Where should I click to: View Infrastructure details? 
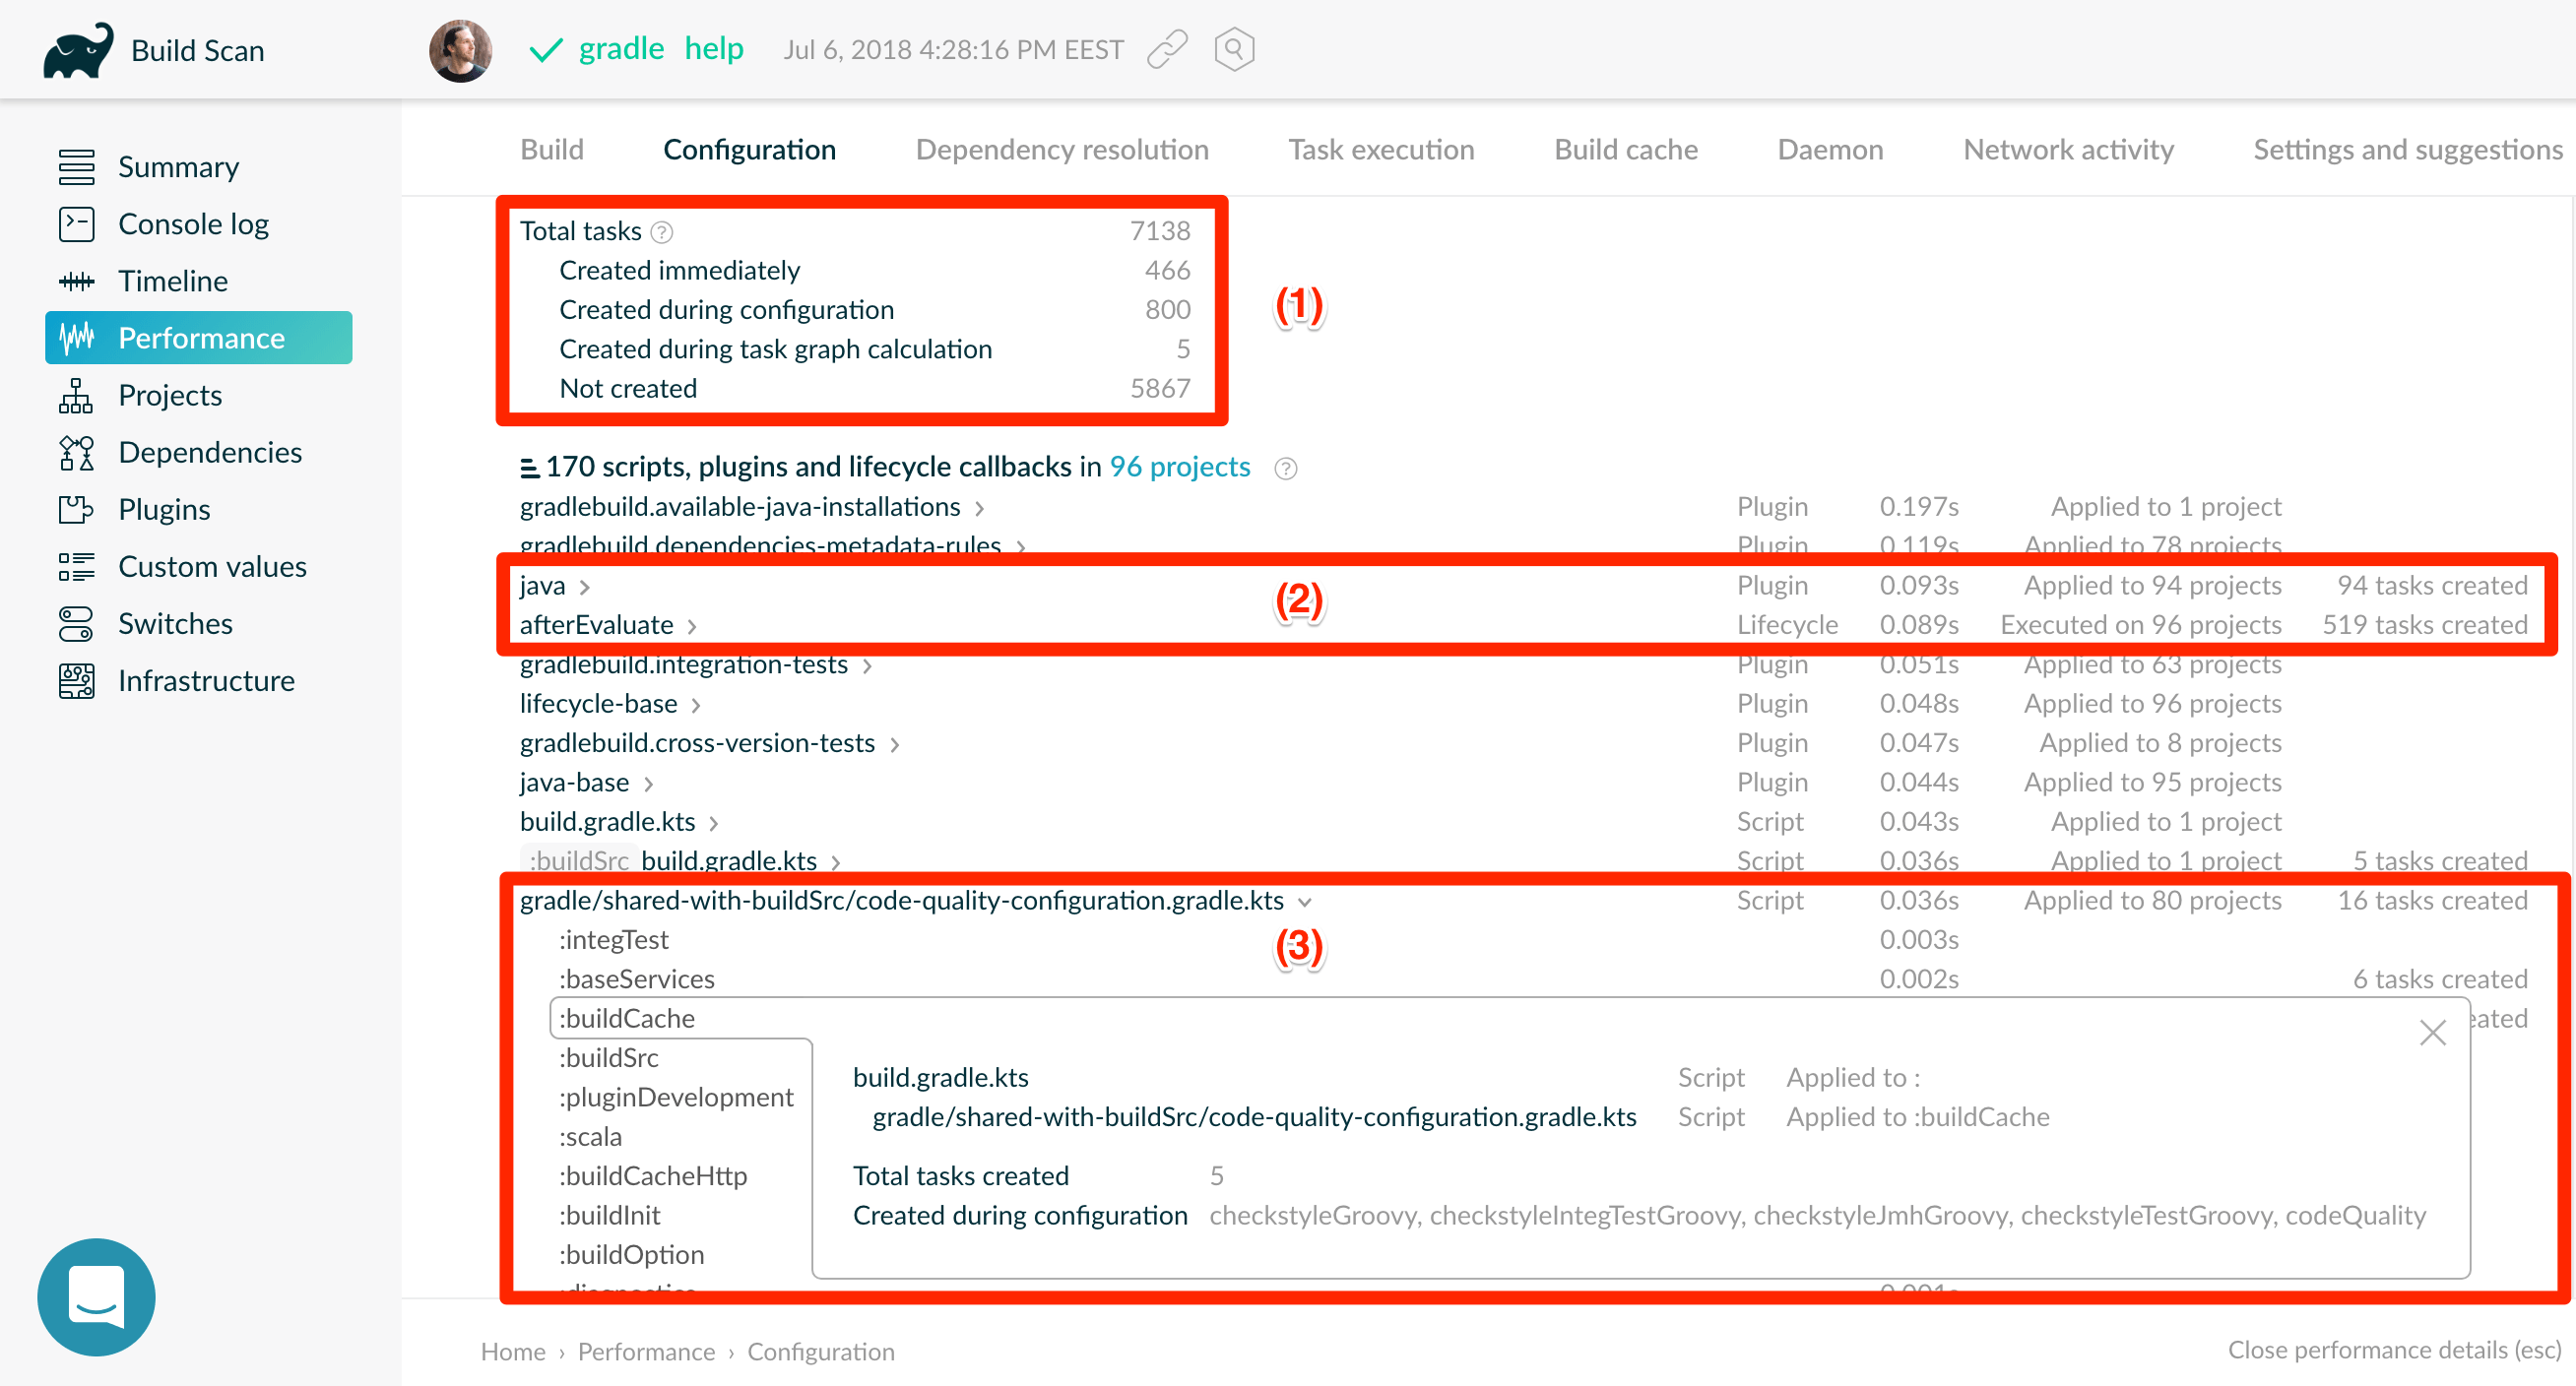click(206, 680)
